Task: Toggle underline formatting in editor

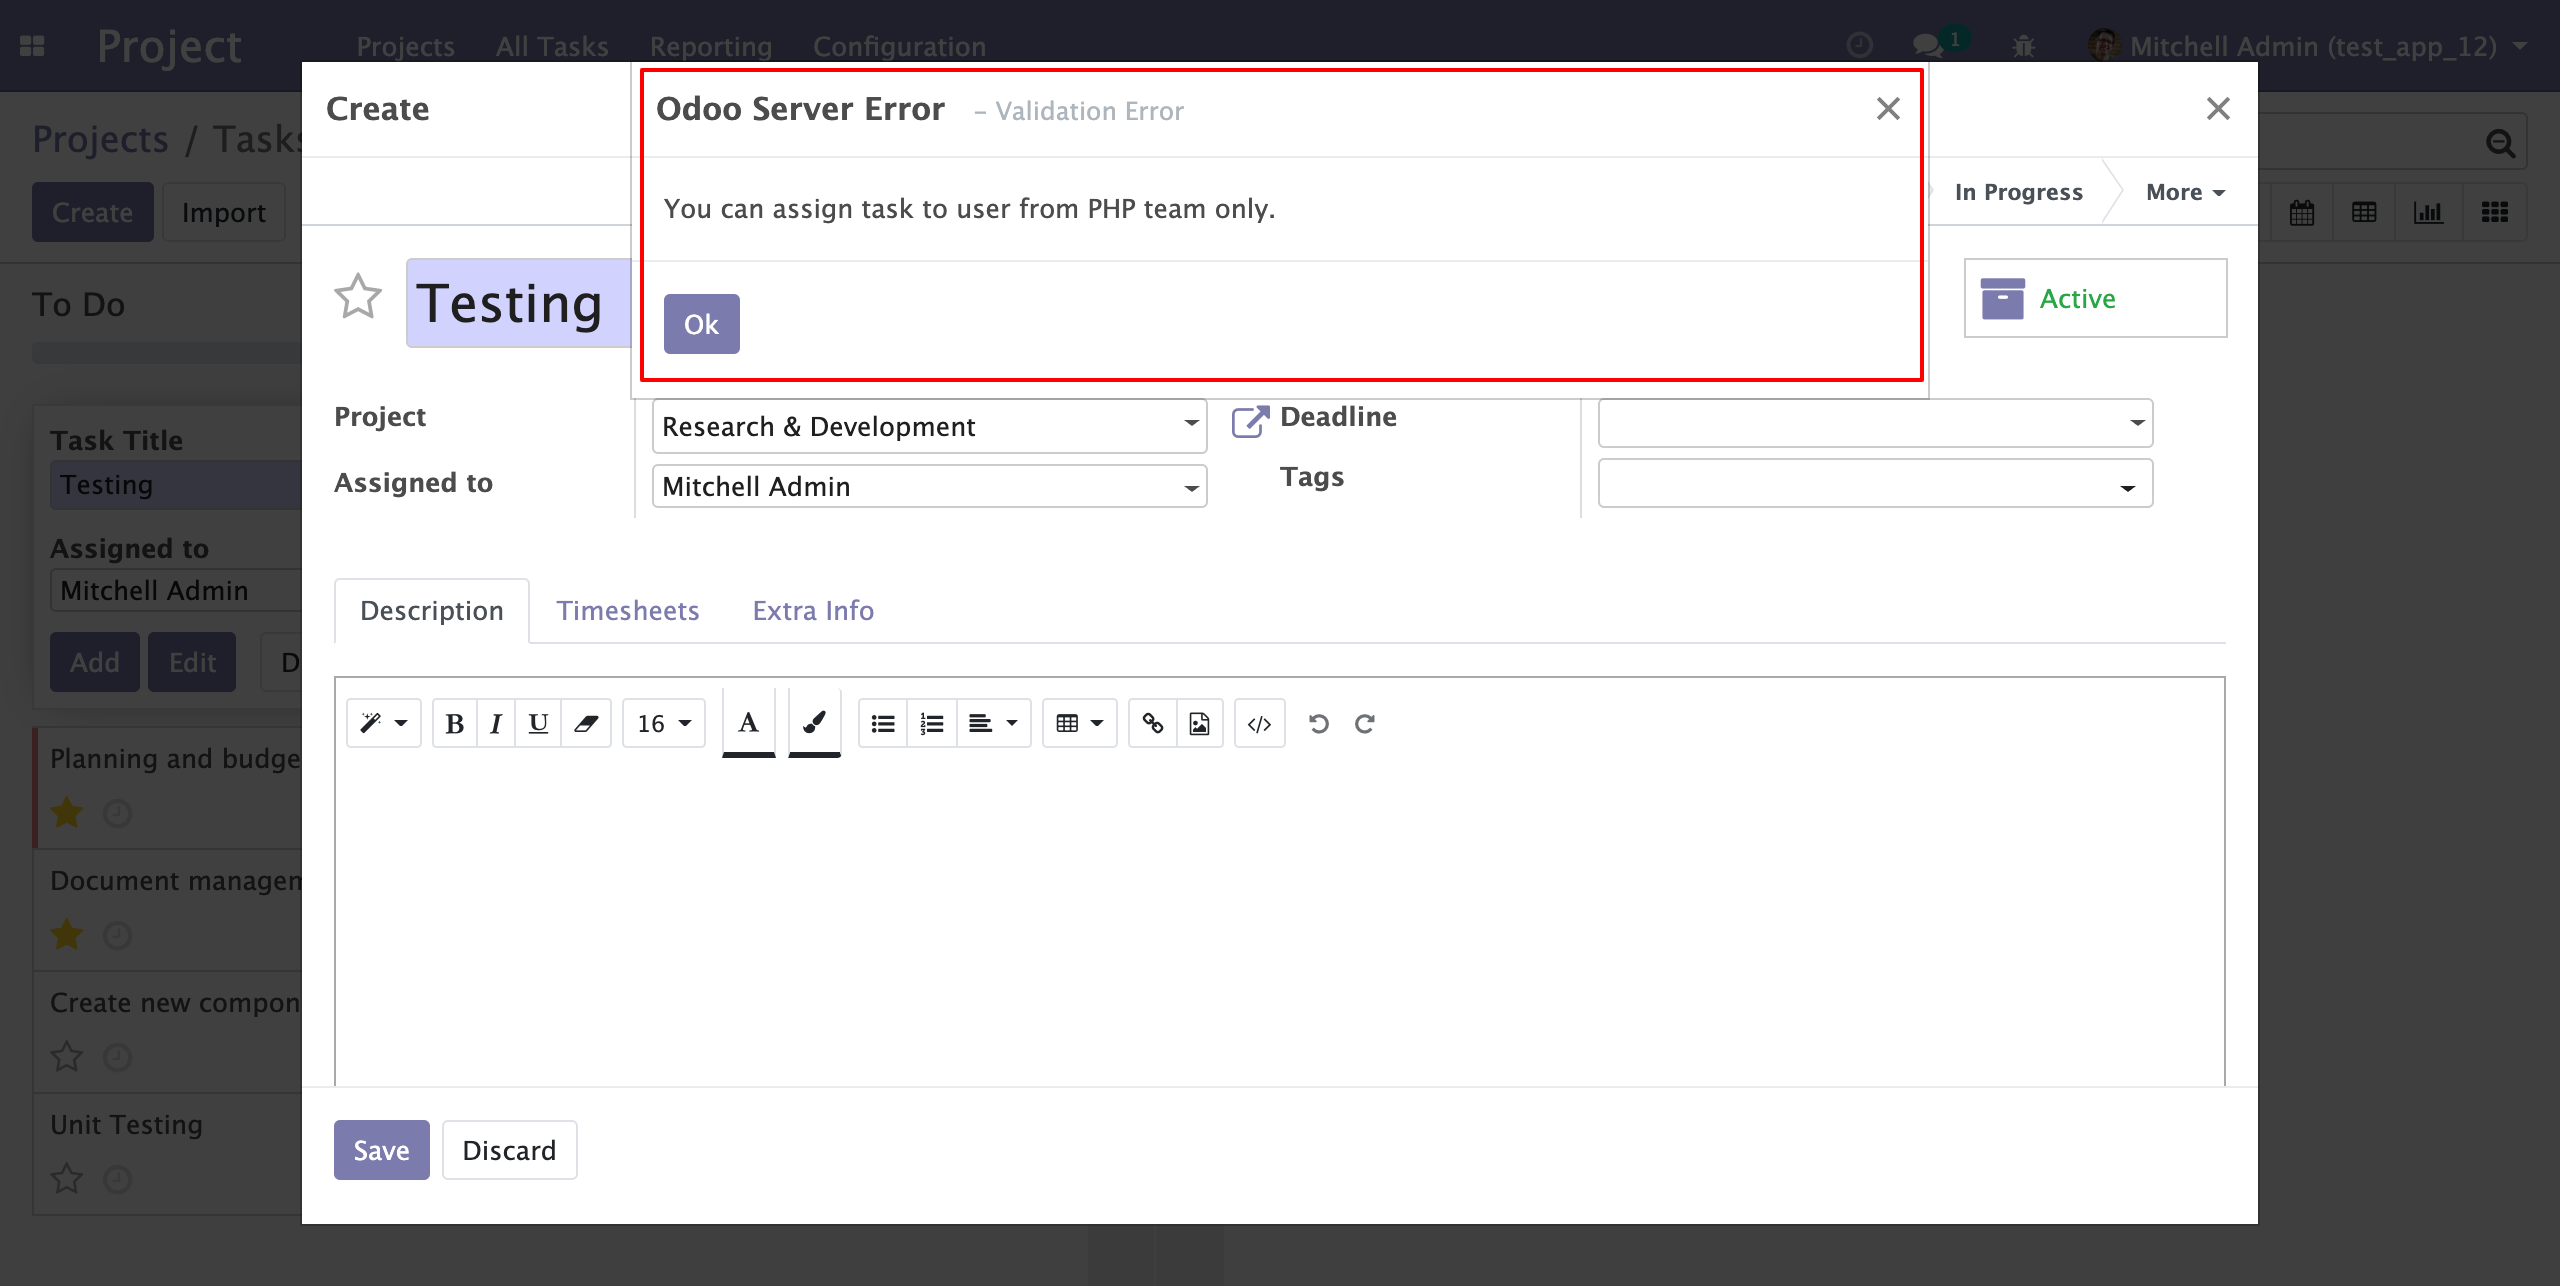Action: pyautogui.click(x=538, y=723)
